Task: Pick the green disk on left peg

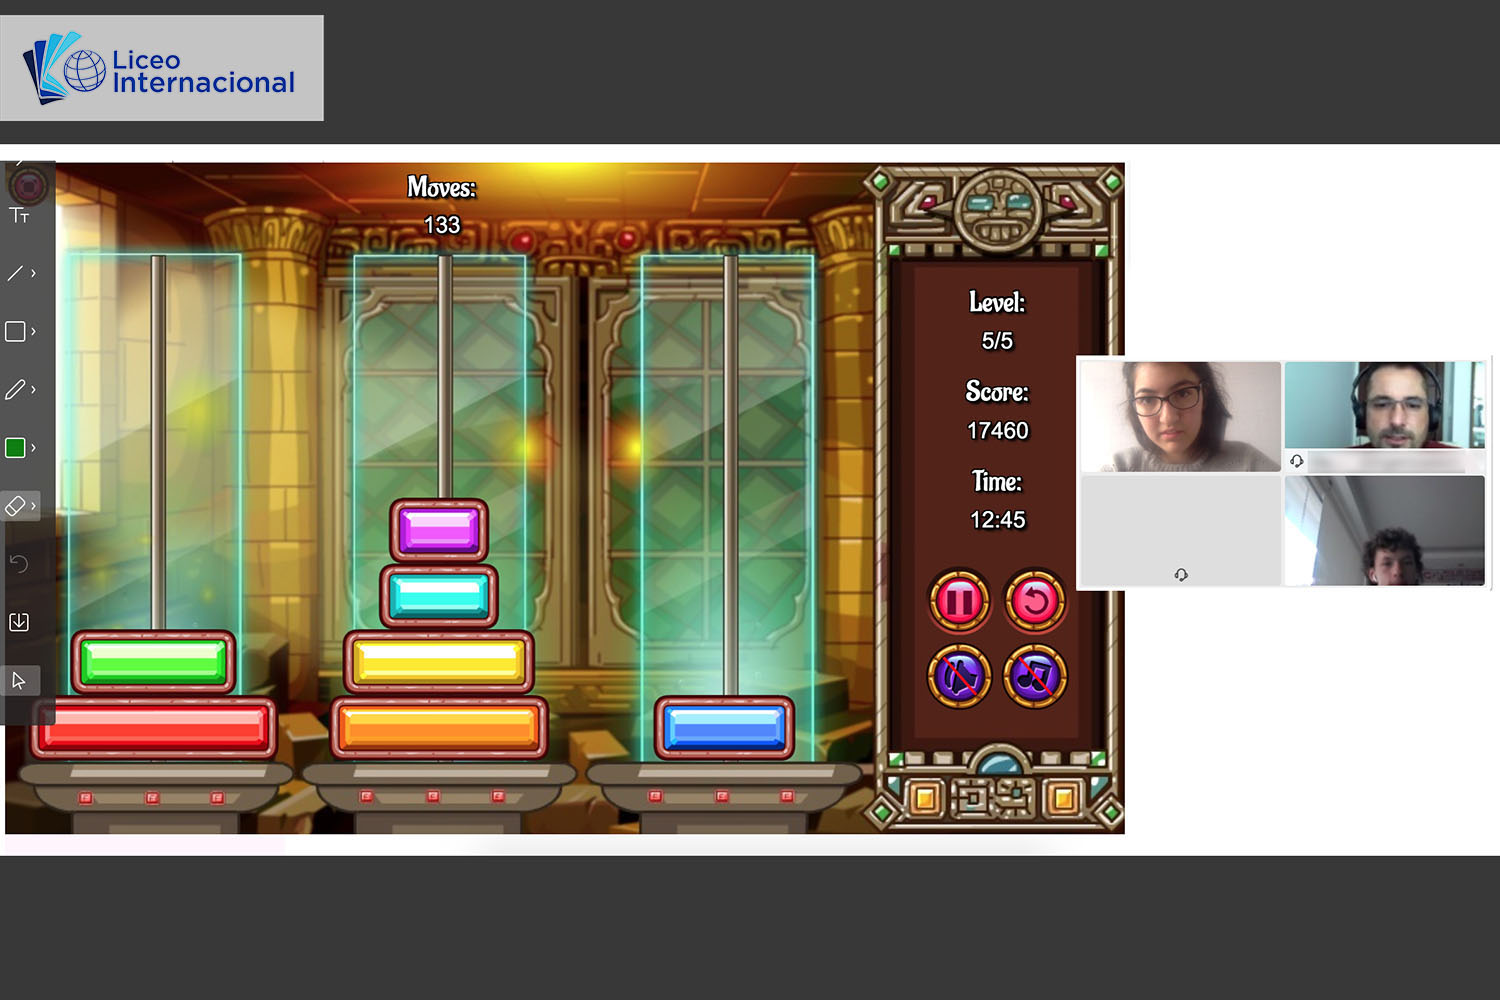Action: (x=154, y=661)
